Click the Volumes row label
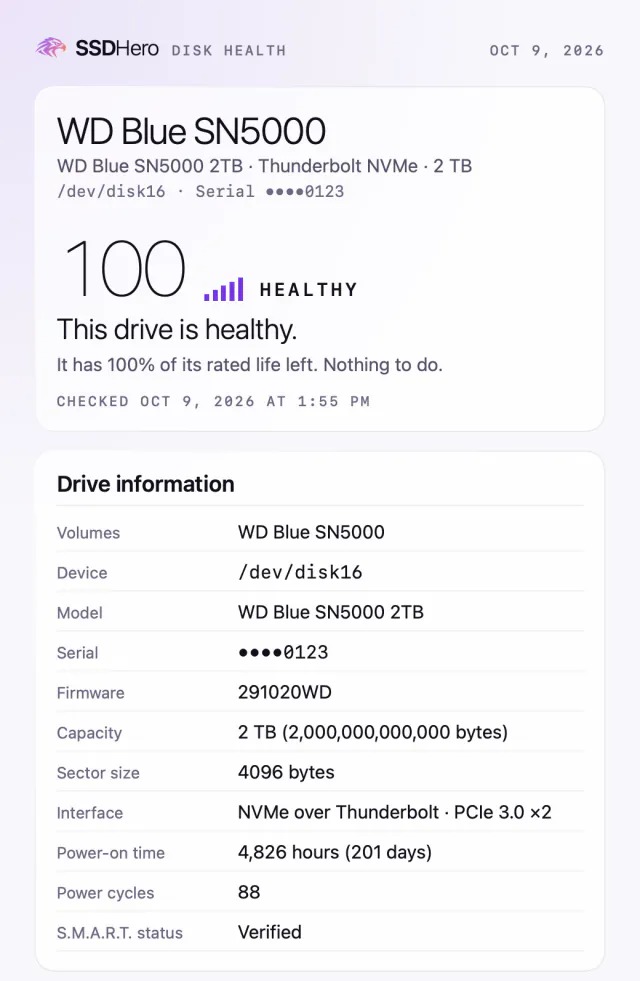Image resolution: width=640 pixels, height=981 pixels. tap(88, 532)
